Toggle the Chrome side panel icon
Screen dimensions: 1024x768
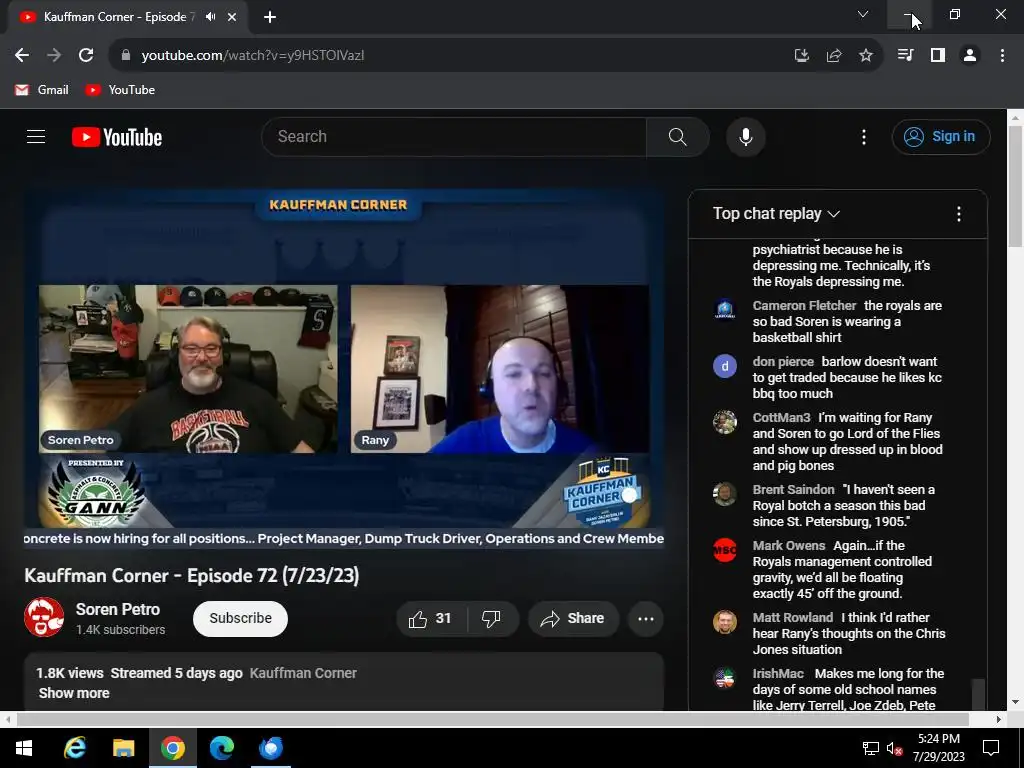click(938, 56)
